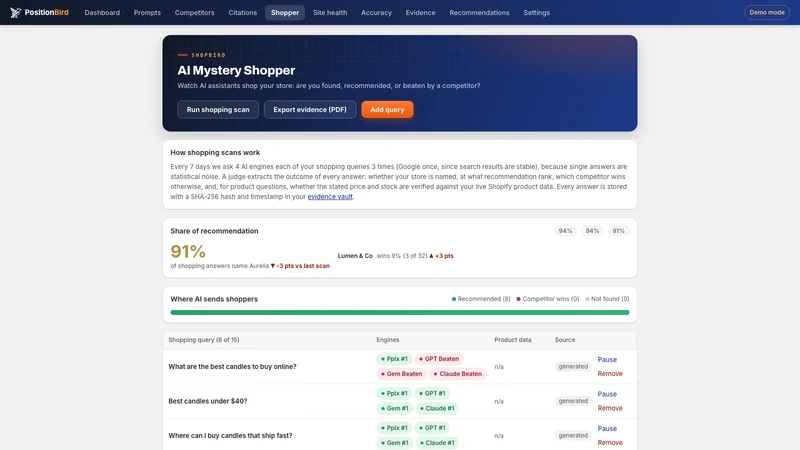Click Claude #1 badge for candles under $40
This screenshot has height=450, width=800.
(x=437, y=408)
